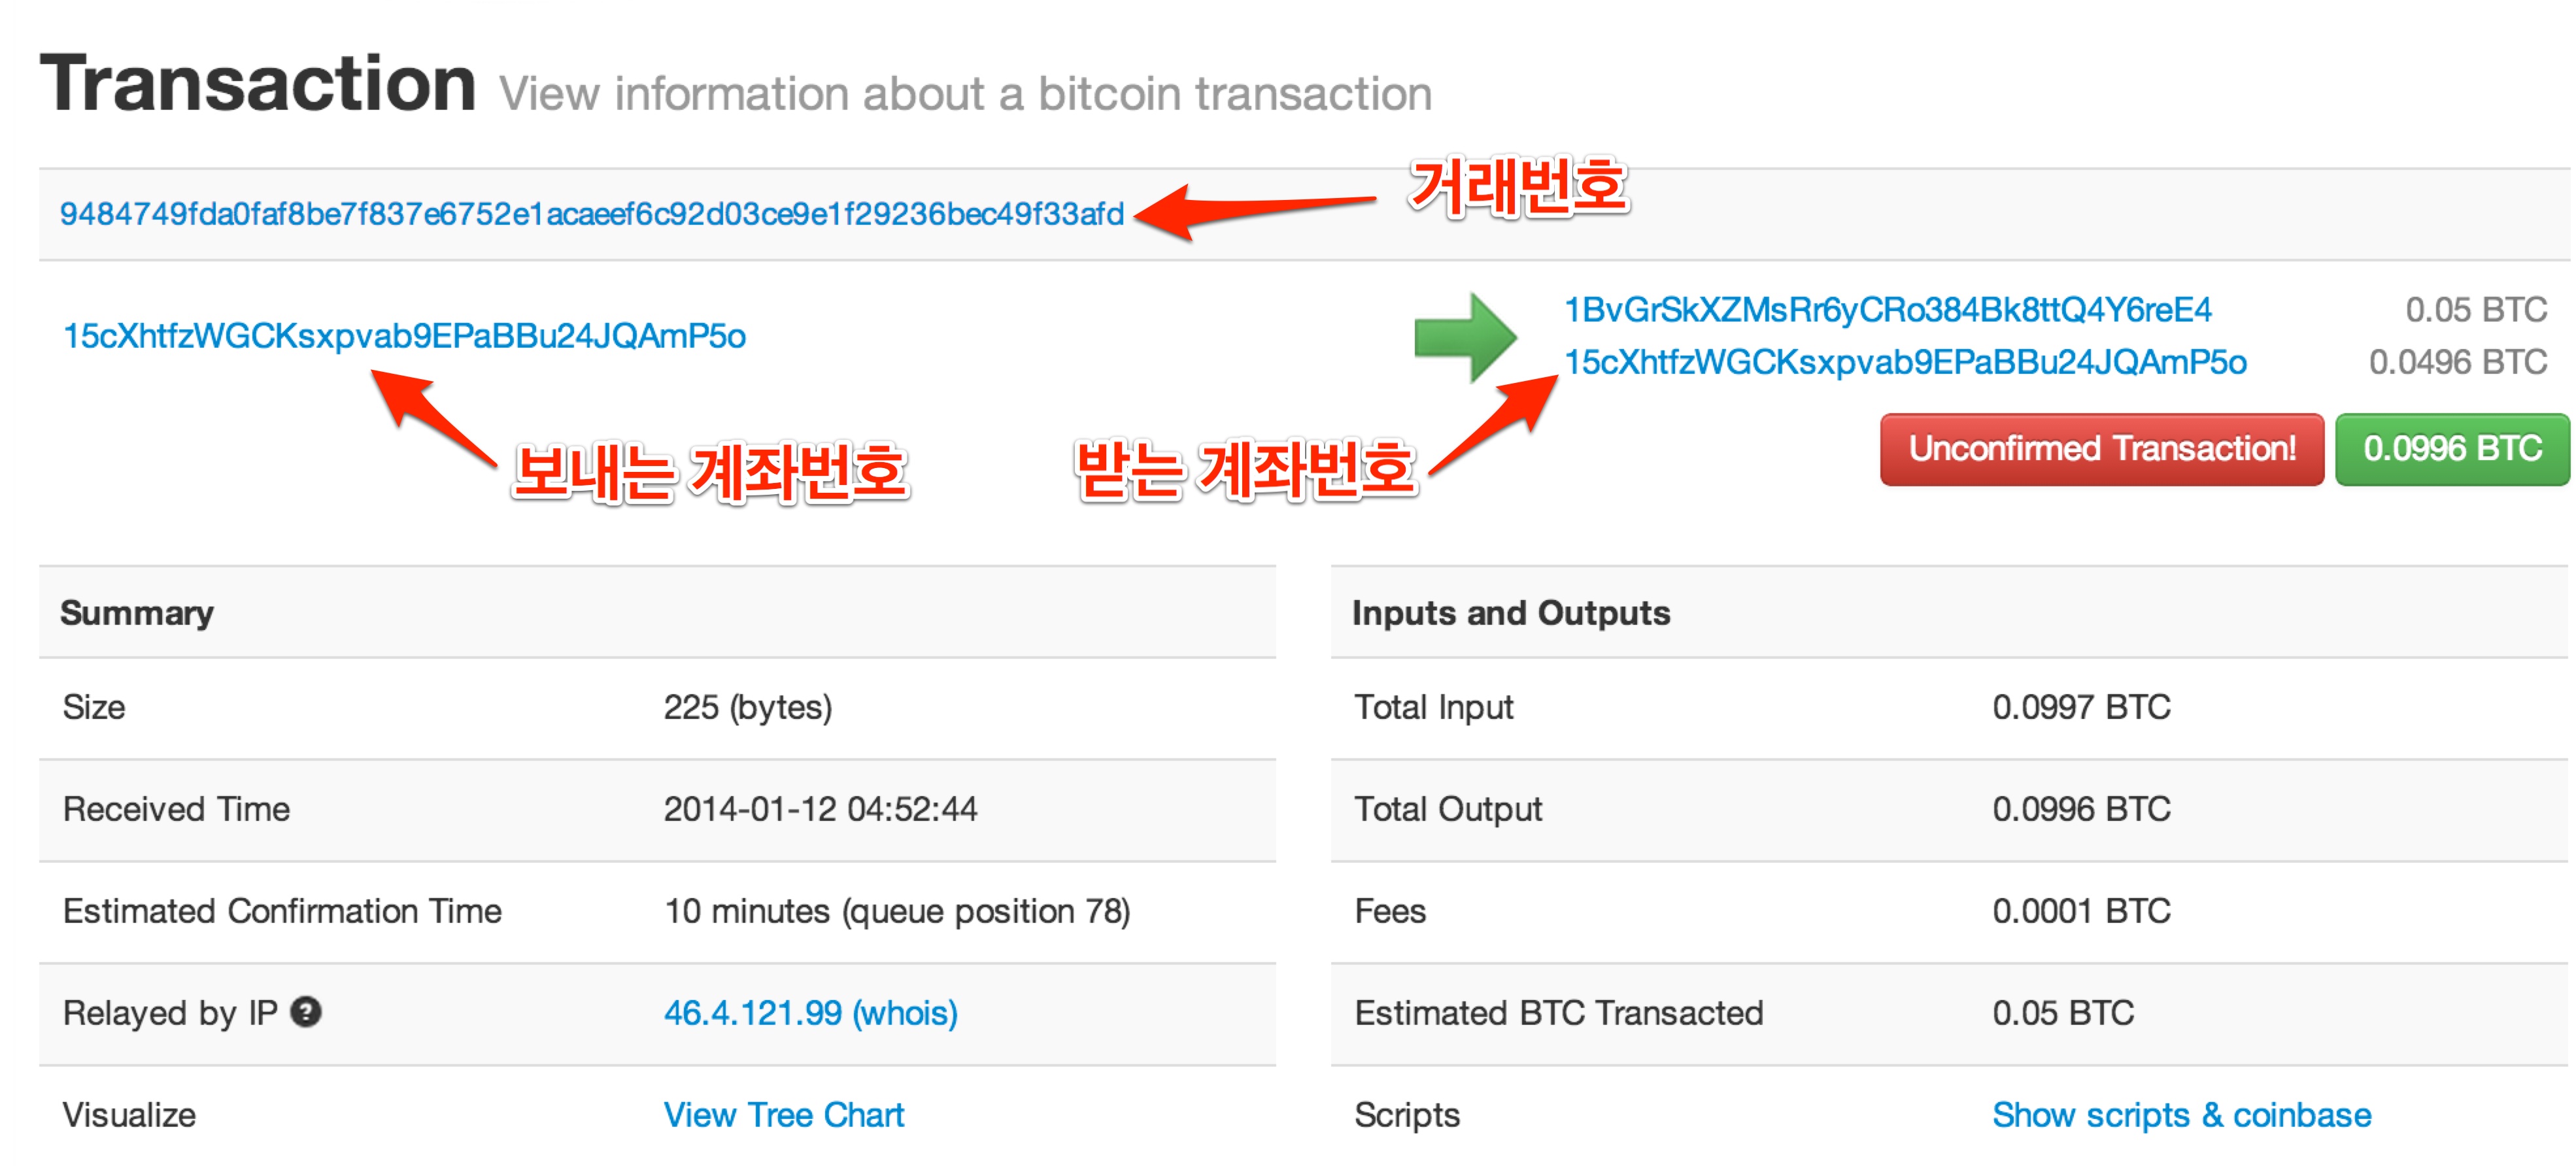Click the Total Input value 0.0997 BTC

pos(2080,707)
